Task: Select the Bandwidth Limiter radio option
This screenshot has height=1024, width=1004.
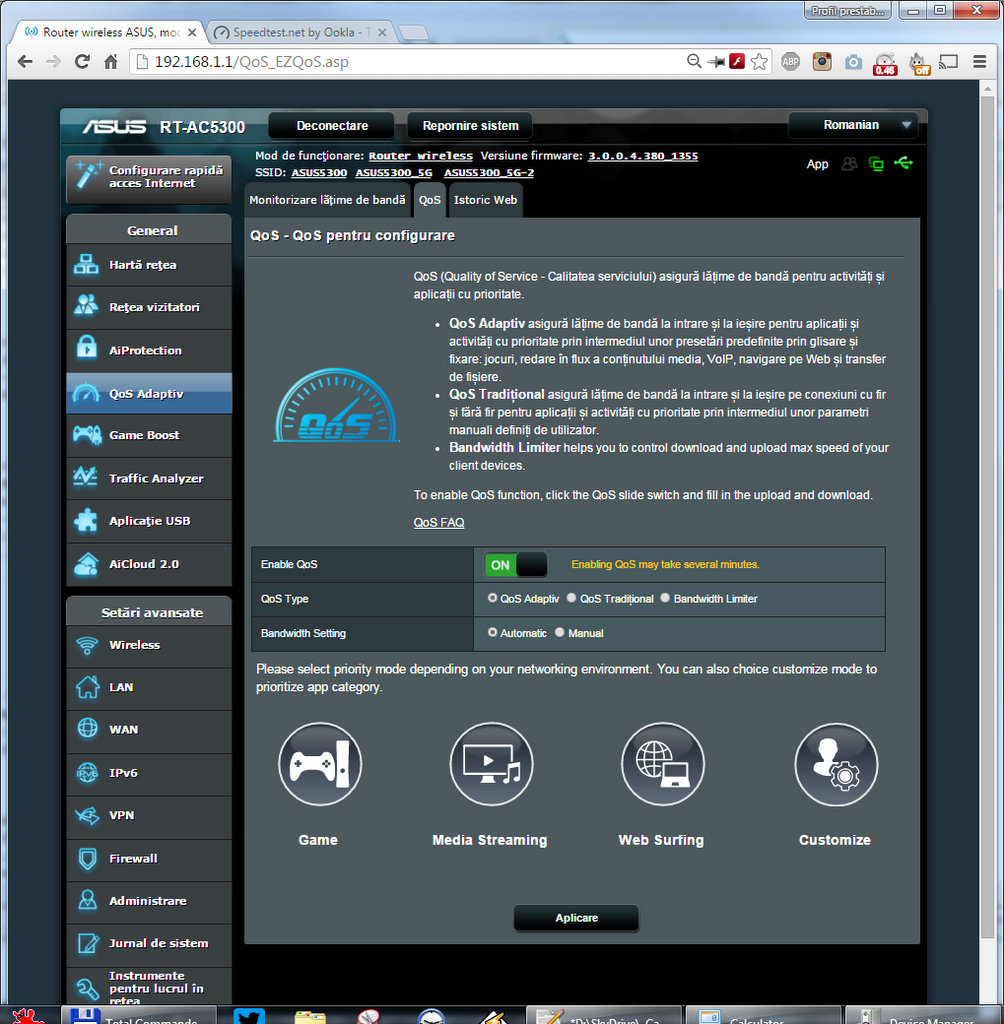Action: [665, 599]
